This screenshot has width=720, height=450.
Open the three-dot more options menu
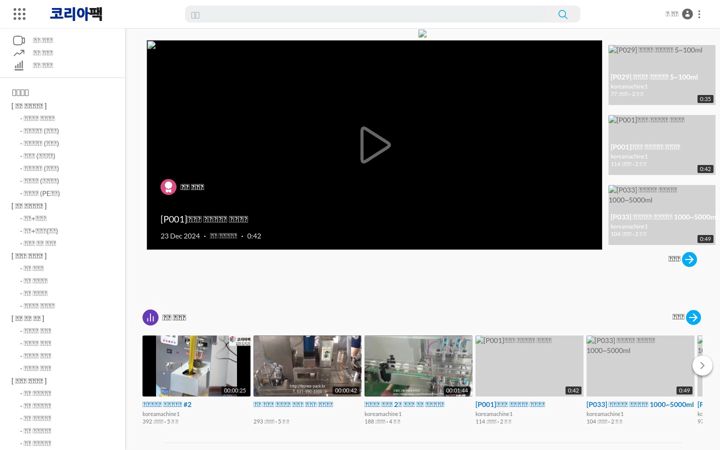[699, 14]
